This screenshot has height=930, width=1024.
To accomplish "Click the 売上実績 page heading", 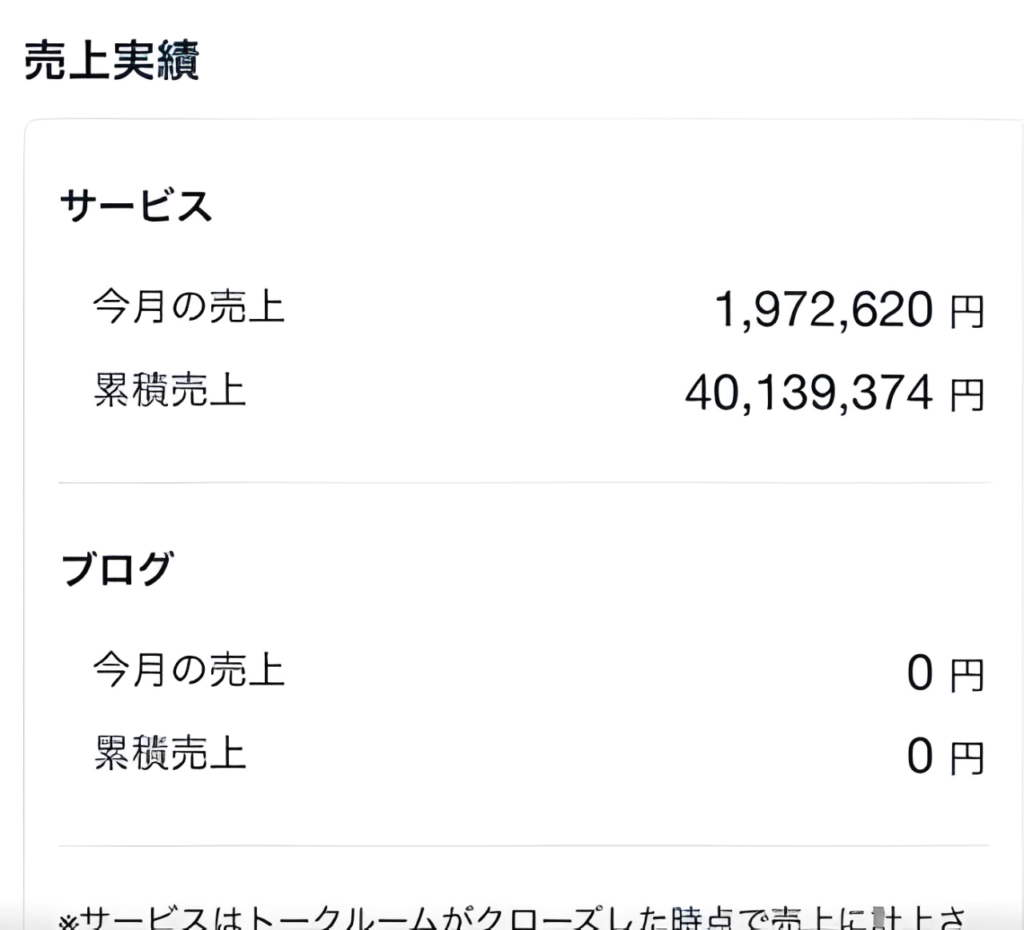I will pyautogui.click(x=111, y=62).
